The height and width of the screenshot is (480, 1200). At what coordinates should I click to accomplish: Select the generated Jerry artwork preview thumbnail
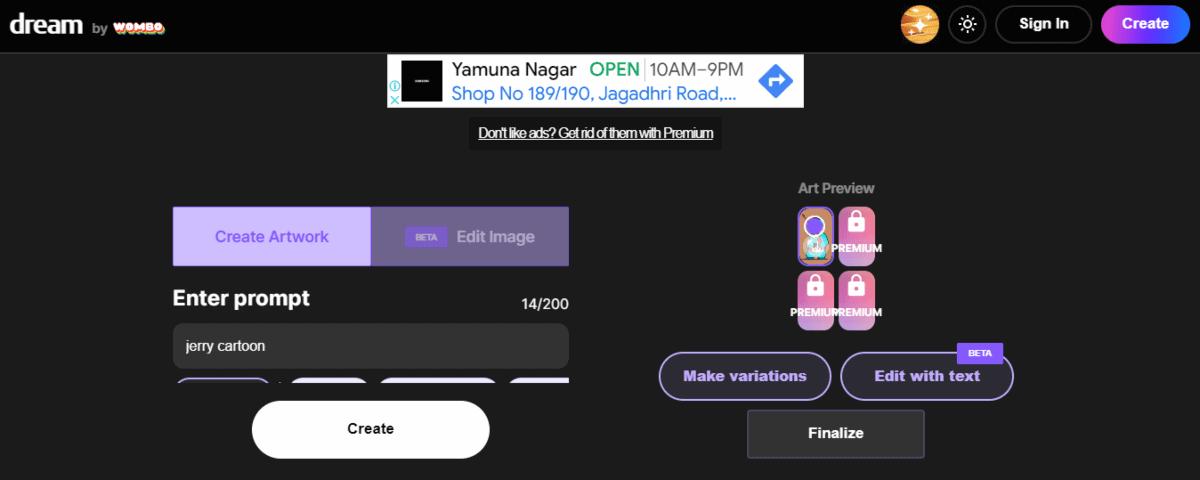coord(815,236)
